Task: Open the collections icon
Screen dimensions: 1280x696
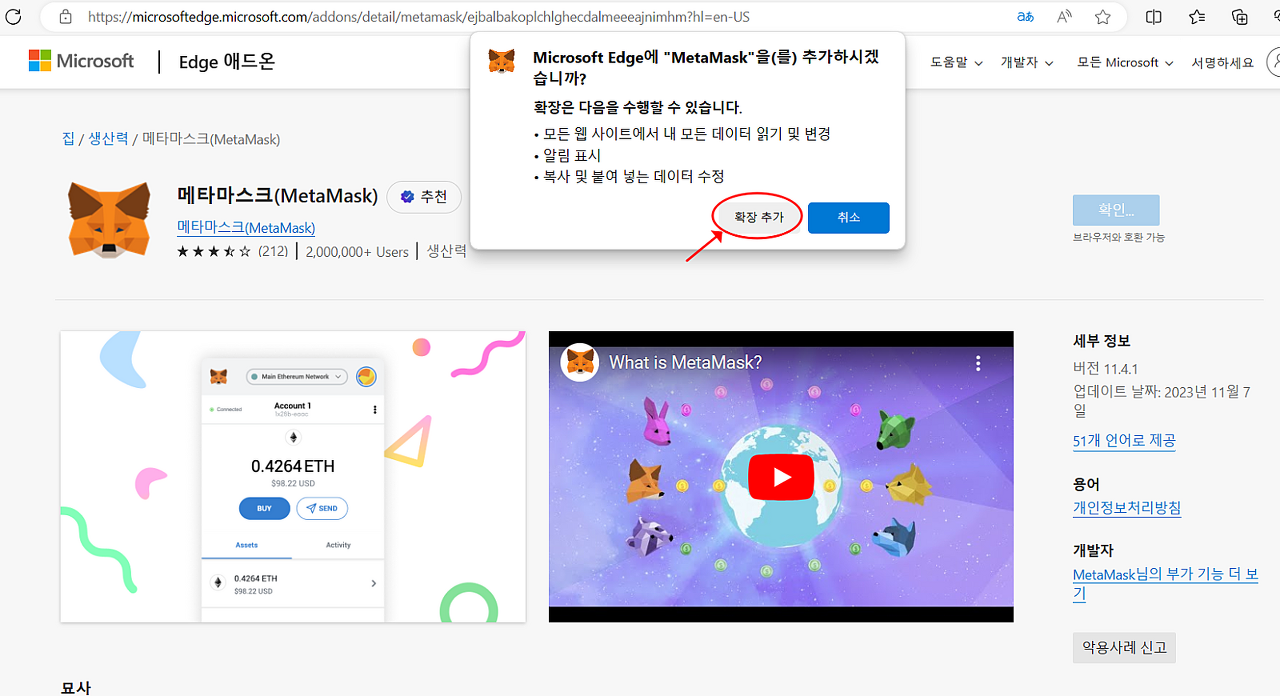Action: [1240, 17]
